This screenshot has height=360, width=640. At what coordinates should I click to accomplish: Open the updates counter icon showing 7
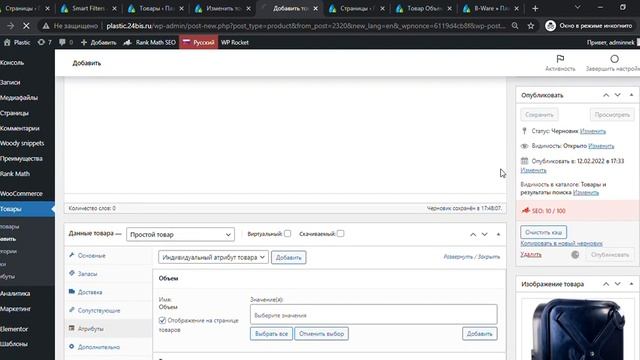tap(41, 42)
